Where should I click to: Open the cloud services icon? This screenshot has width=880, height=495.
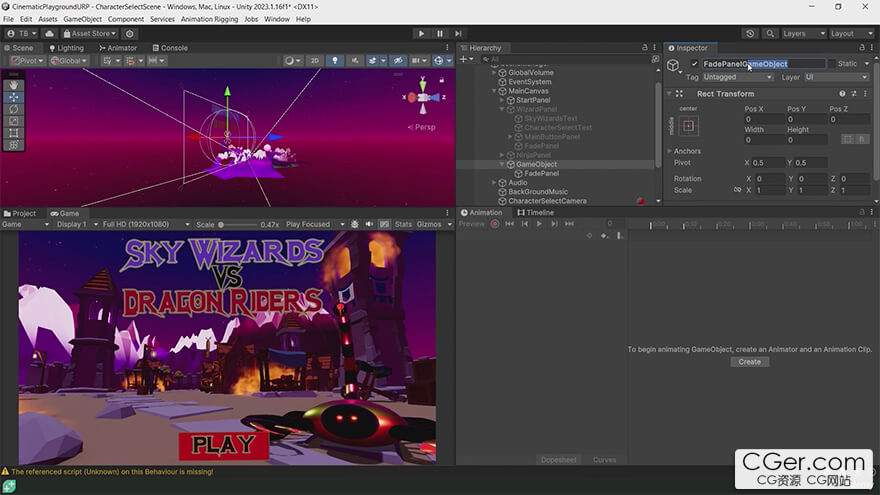(49, 34)
